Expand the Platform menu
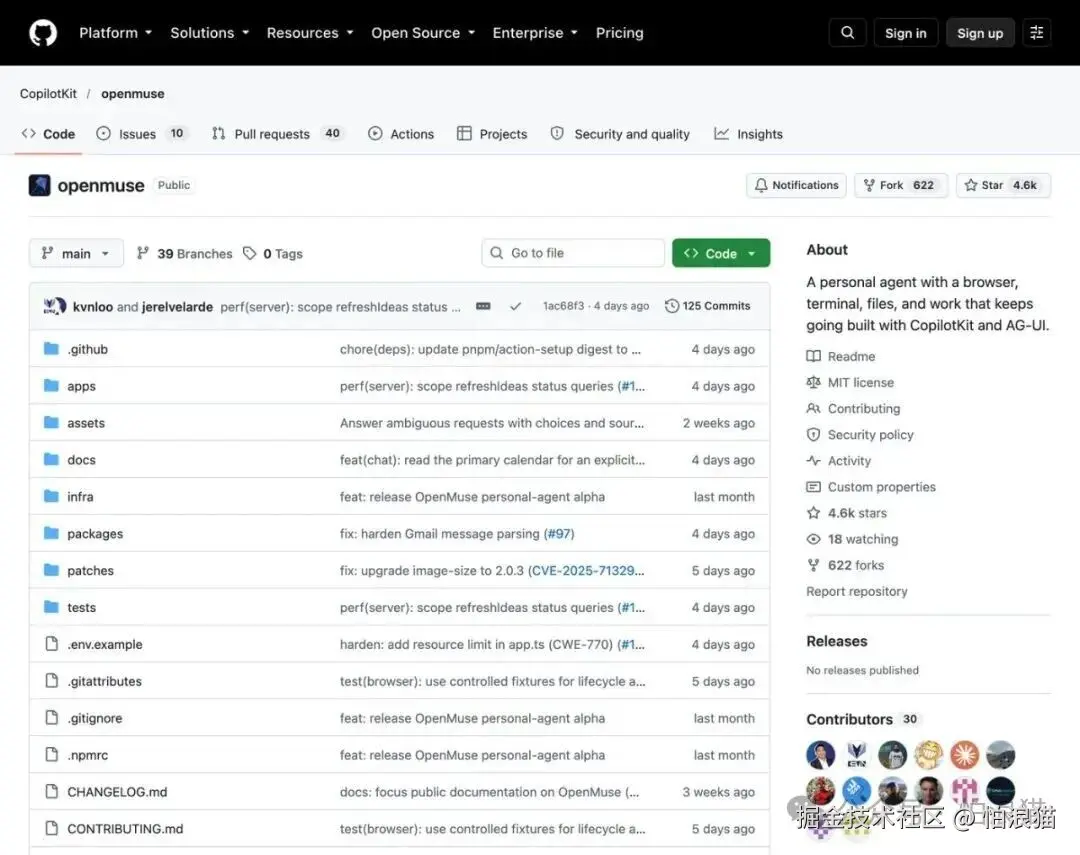This screenshot has width=1080, height=855. [115, 32]
